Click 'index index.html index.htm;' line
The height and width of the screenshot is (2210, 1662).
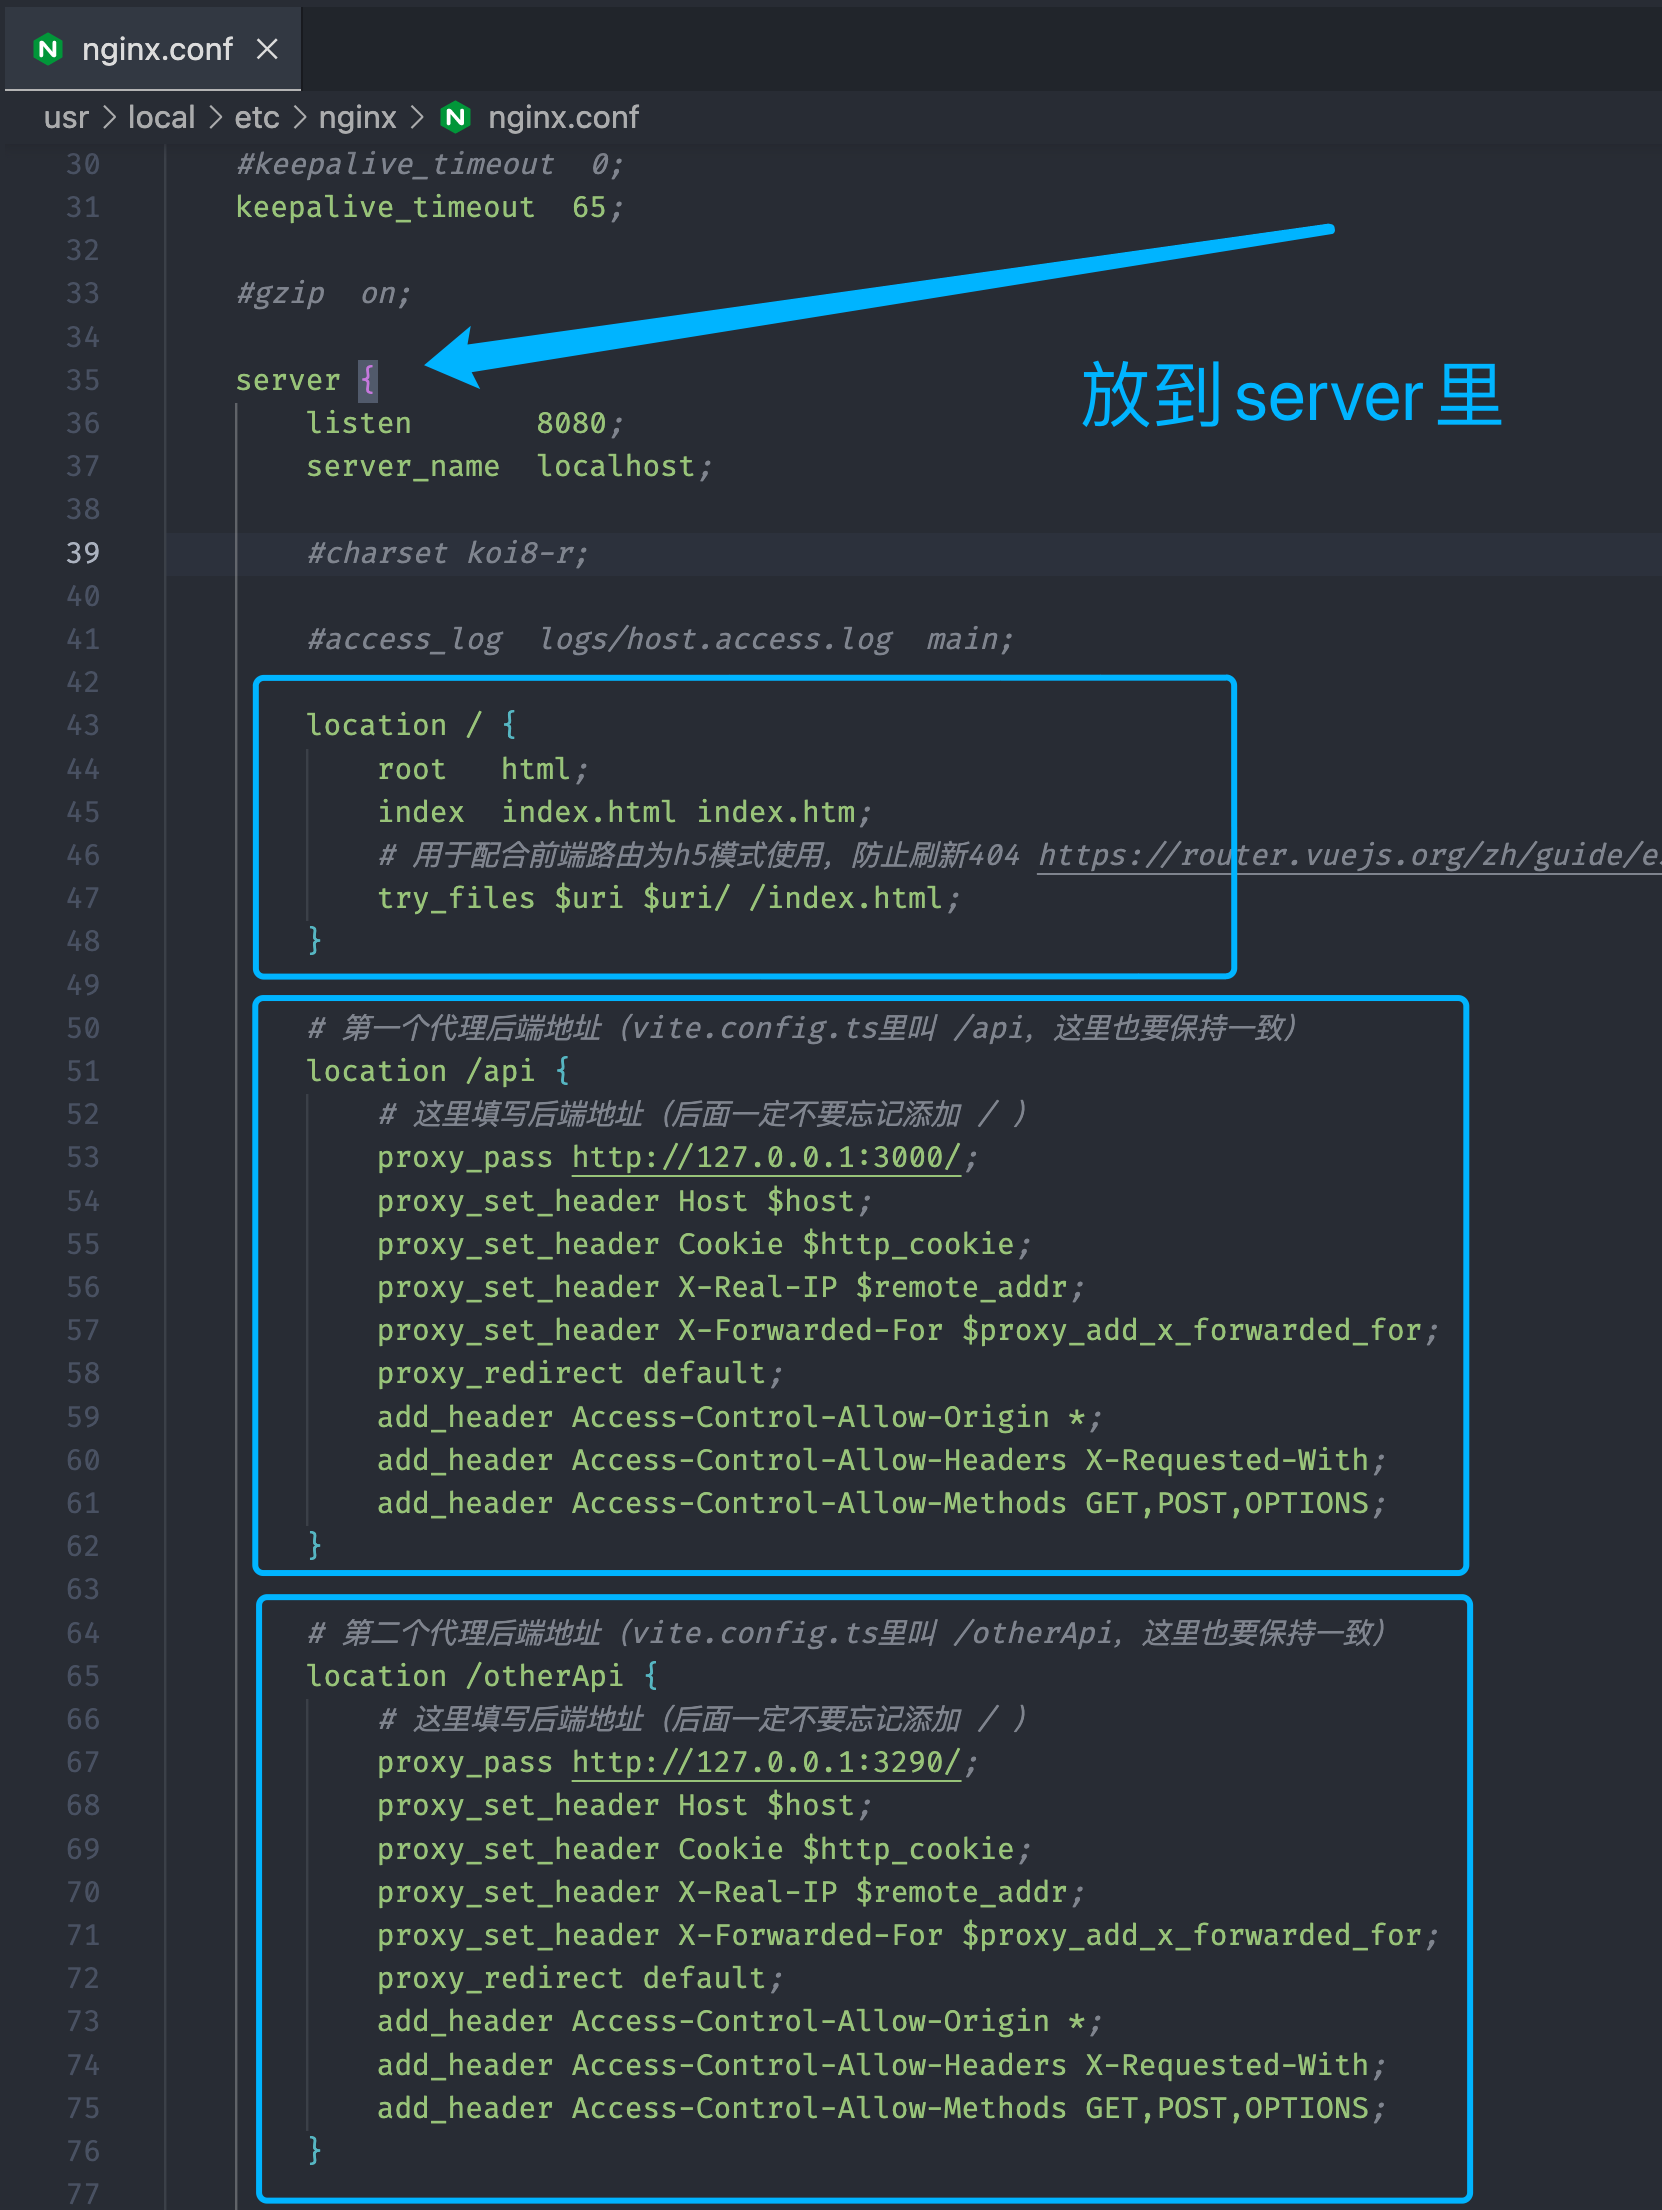(x=624, y=812)
